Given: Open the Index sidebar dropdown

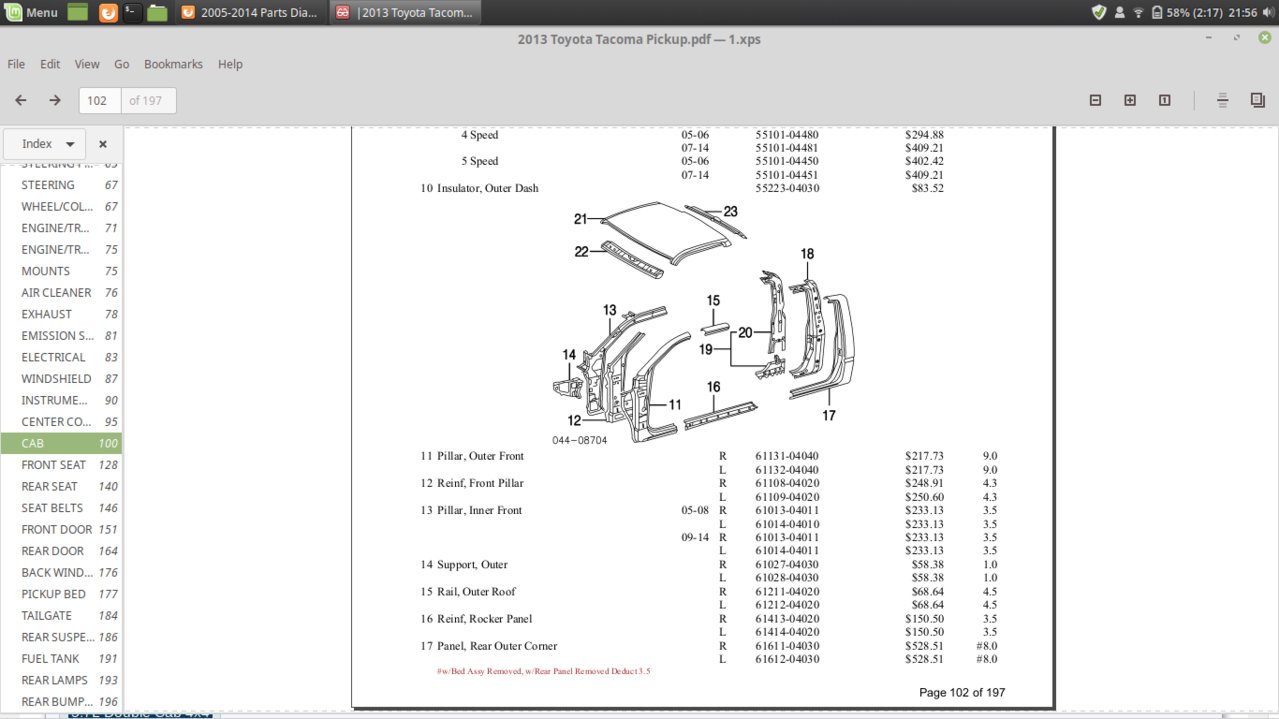Looking at the screenshot, I should (x=44, y=144).
